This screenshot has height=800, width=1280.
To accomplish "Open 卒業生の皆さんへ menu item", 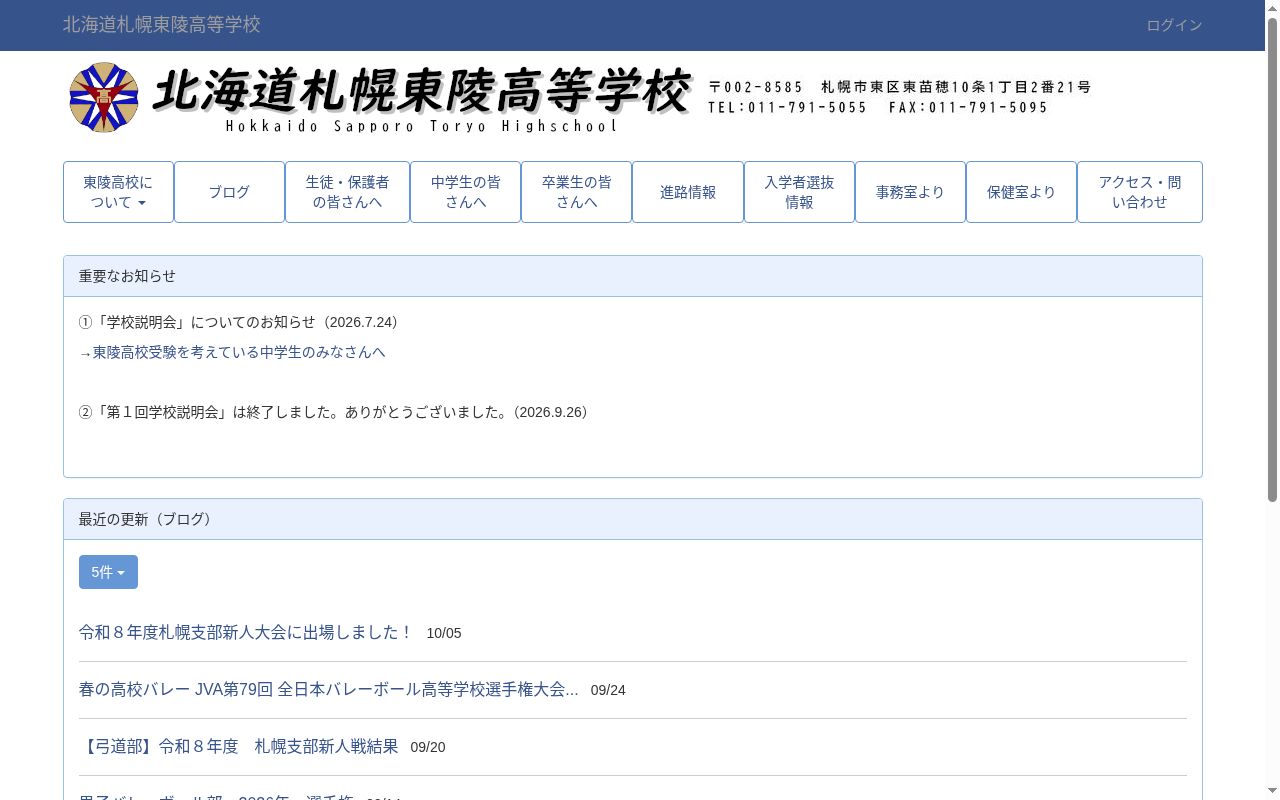I will [576, 192].
